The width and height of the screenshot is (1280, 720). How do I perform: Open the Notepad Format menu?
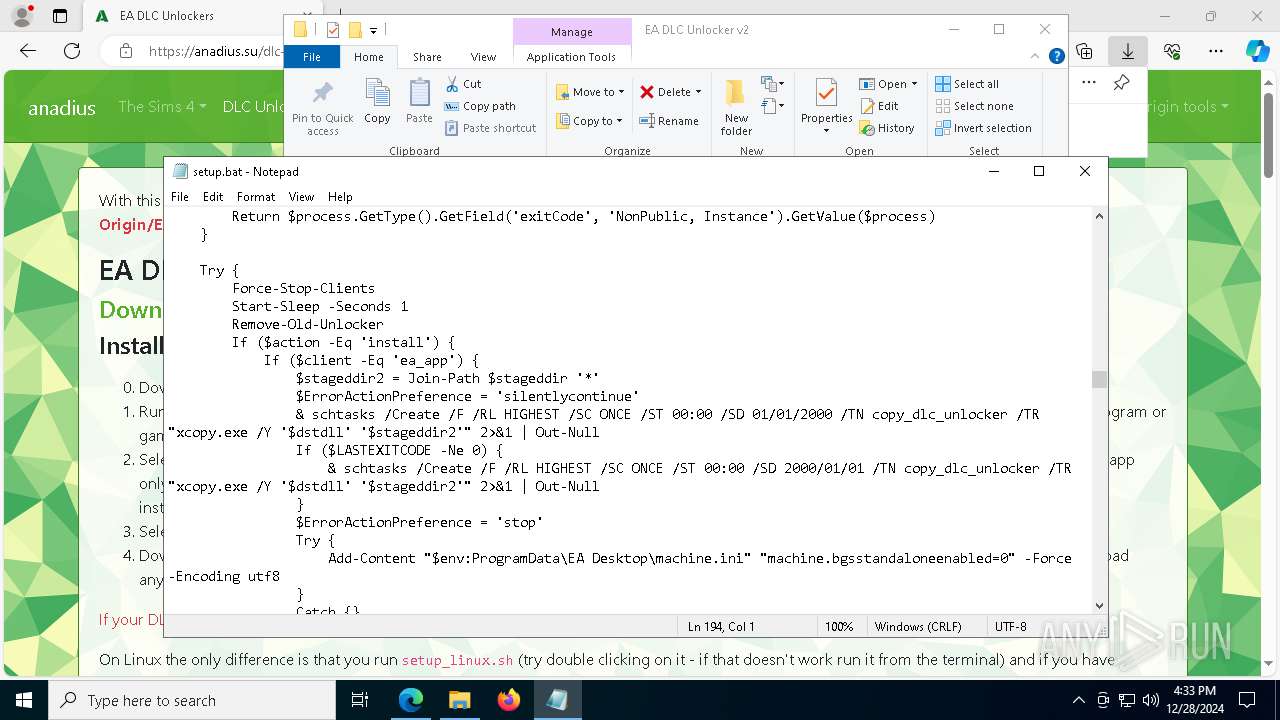click(x=256, y=197)
